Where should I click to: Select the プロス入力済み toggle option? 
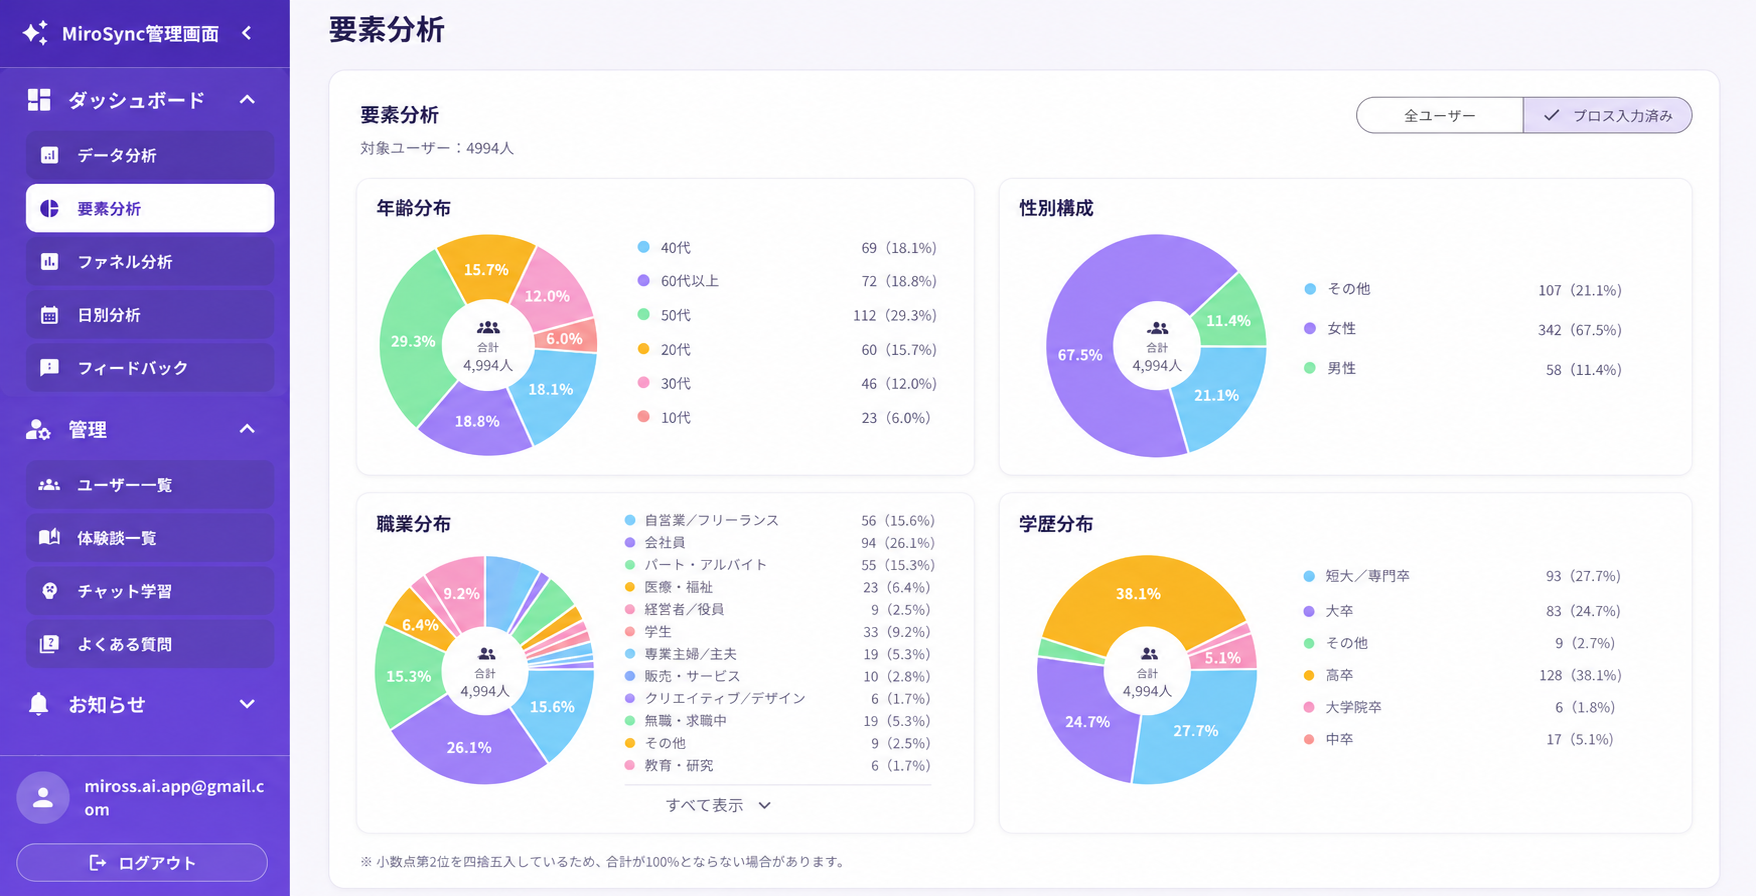pos(1608,115)
